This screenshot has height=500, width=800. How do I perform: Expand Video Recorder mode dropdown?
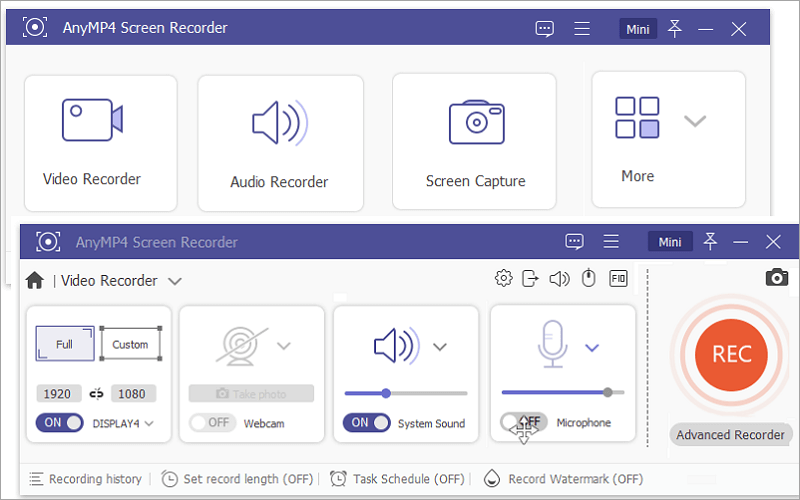[x=174, y=281]
